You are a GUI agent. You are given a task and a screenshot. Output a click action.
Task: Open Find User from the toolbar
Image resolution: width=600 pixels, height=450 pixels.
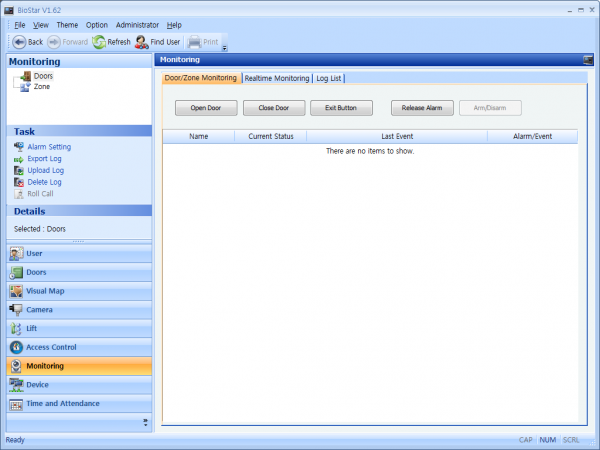(142, 42)
